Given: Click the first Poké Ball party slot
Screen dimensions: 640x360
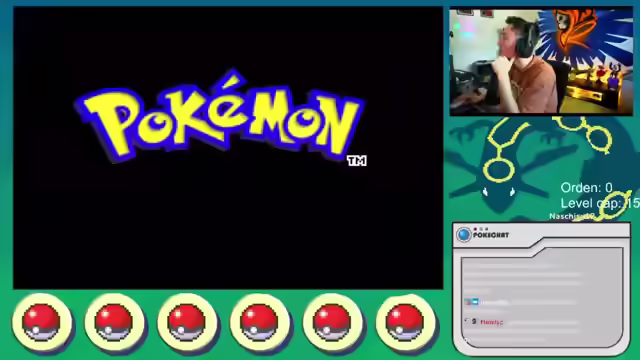Looking at the screenshot, I should 42,322.
